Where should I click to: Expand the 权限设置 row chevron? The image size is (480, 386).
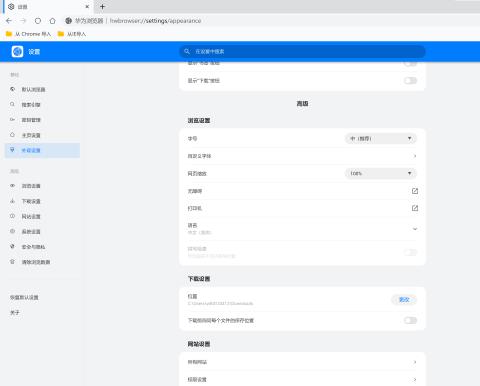click(415, 379)
